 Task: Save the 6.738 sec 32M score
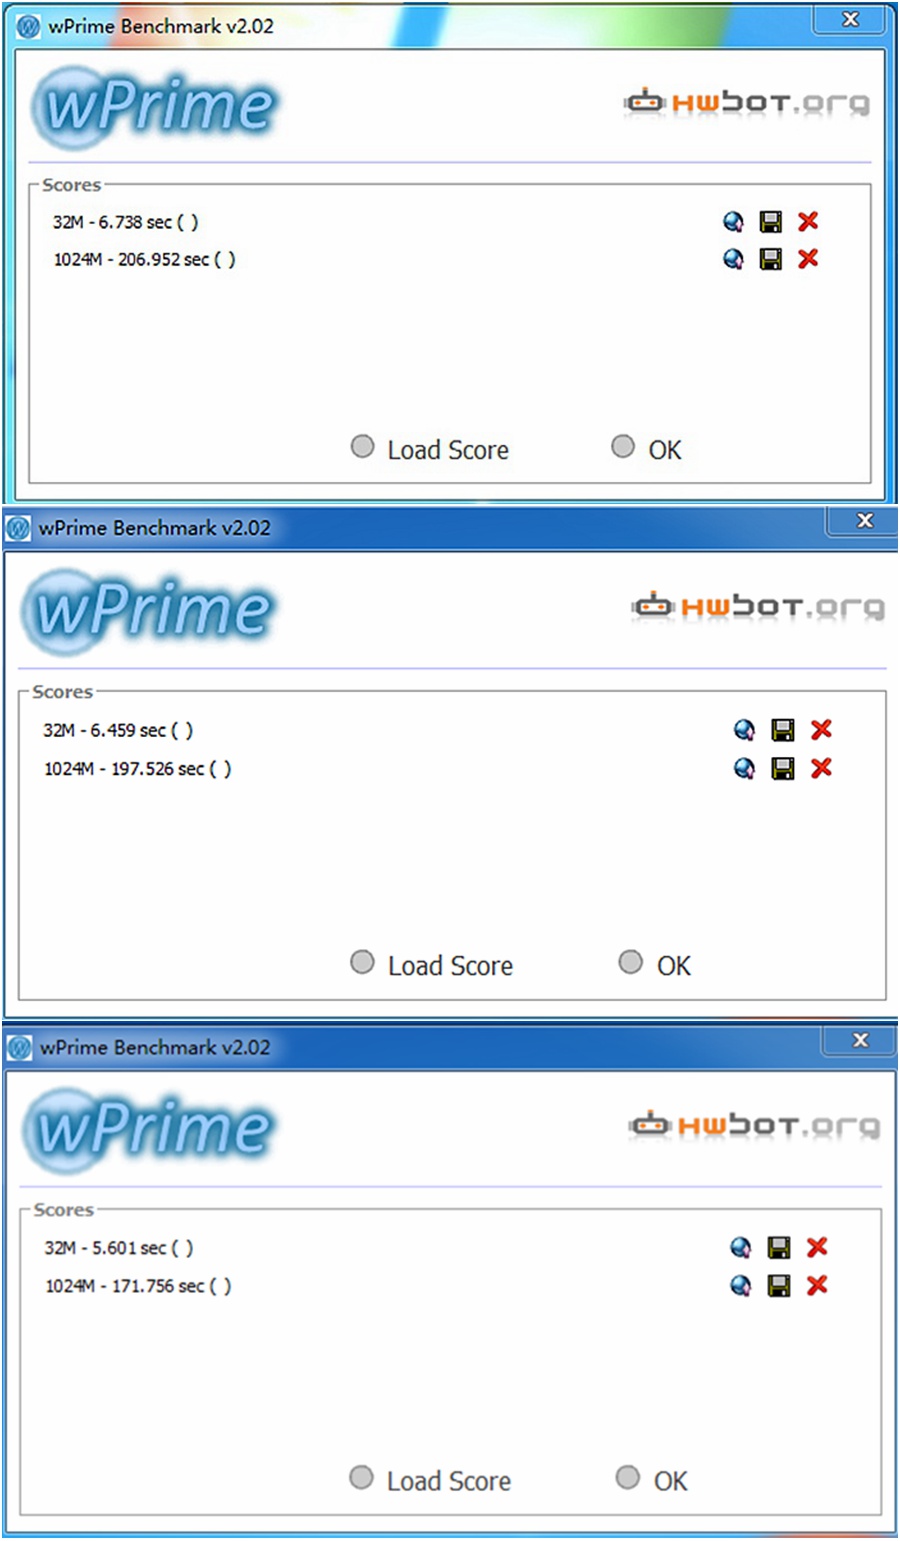771,222
